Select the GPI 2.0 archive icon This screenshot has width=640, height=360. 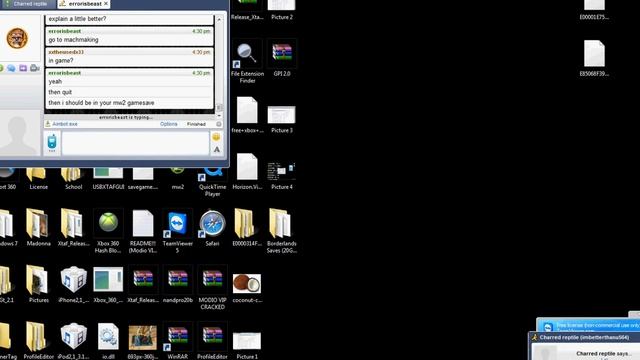pos(282,59)
